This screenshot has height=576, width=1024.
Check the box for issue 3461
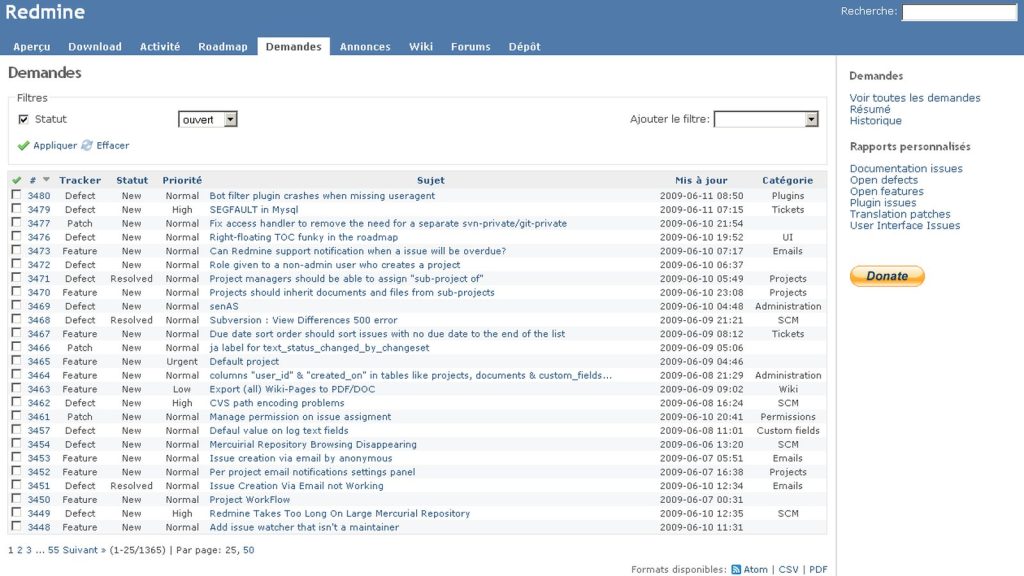click(16, 416)
